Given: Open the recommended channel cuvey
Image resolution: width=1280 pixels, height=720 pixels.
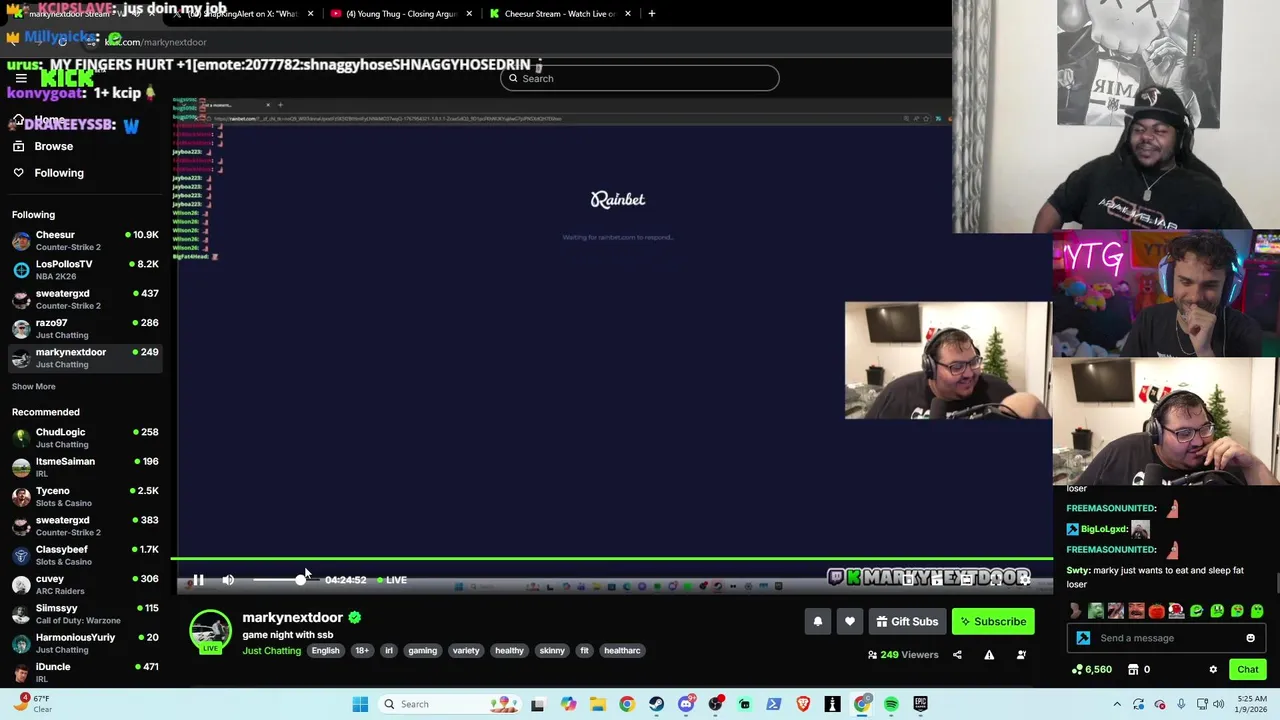Looking at the screenshot, I should 85,584.
